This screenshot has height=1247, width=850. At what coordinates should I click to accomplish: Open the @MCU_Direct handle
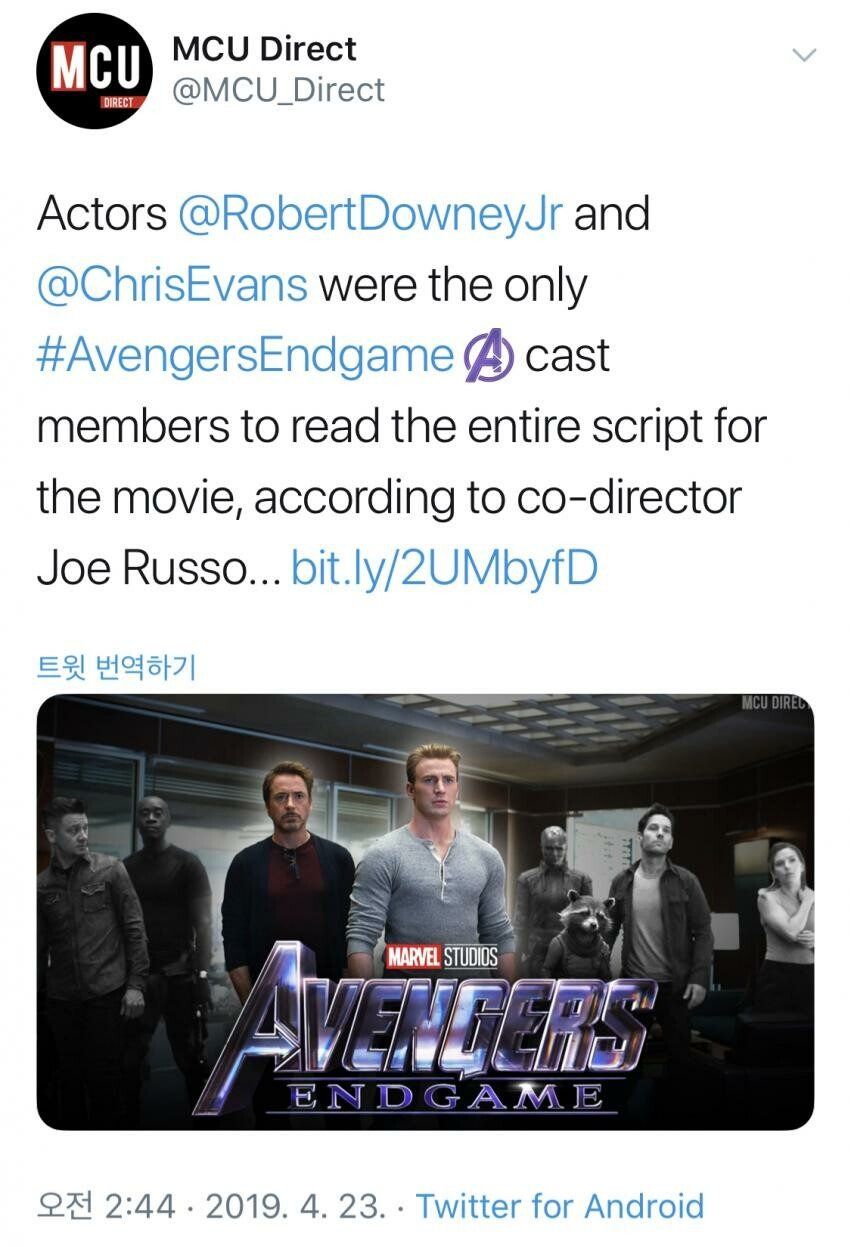click(278, 90)
